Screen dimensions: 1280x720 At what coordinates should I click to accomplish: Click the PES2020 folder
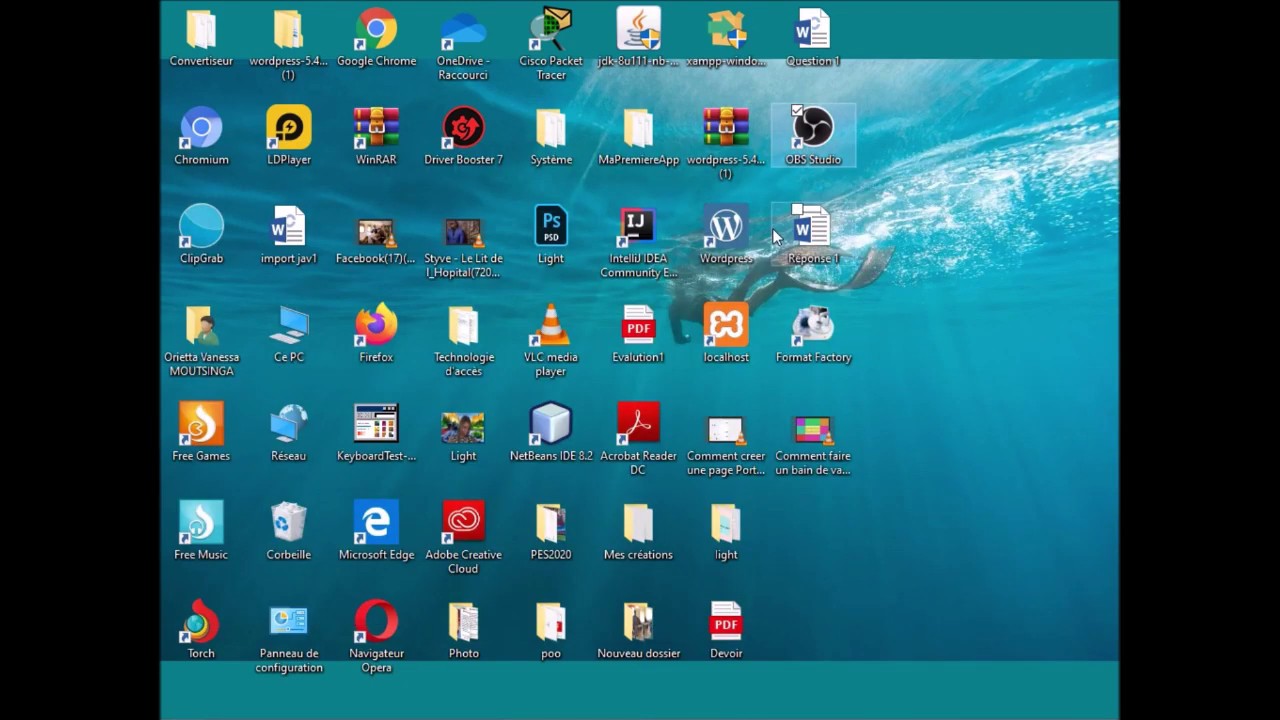(x=551, y=523)
